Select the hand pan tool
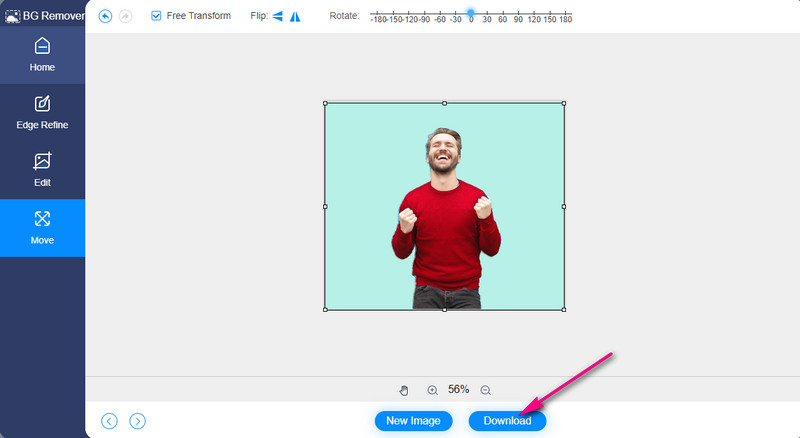The width and height of the screenshot is (800, 438). (404, 390)
